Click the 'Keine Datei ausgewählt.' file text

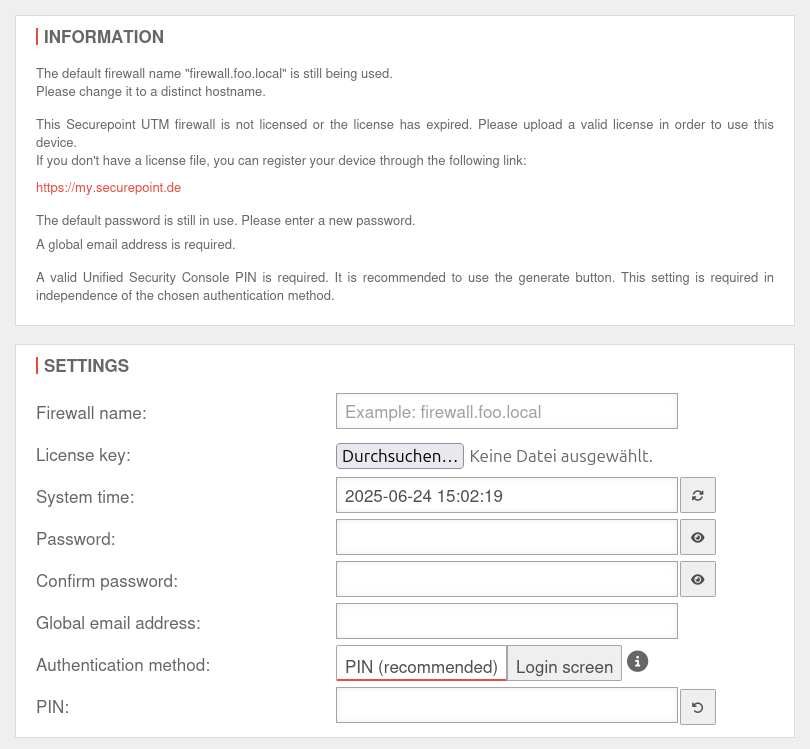[561, 456]
